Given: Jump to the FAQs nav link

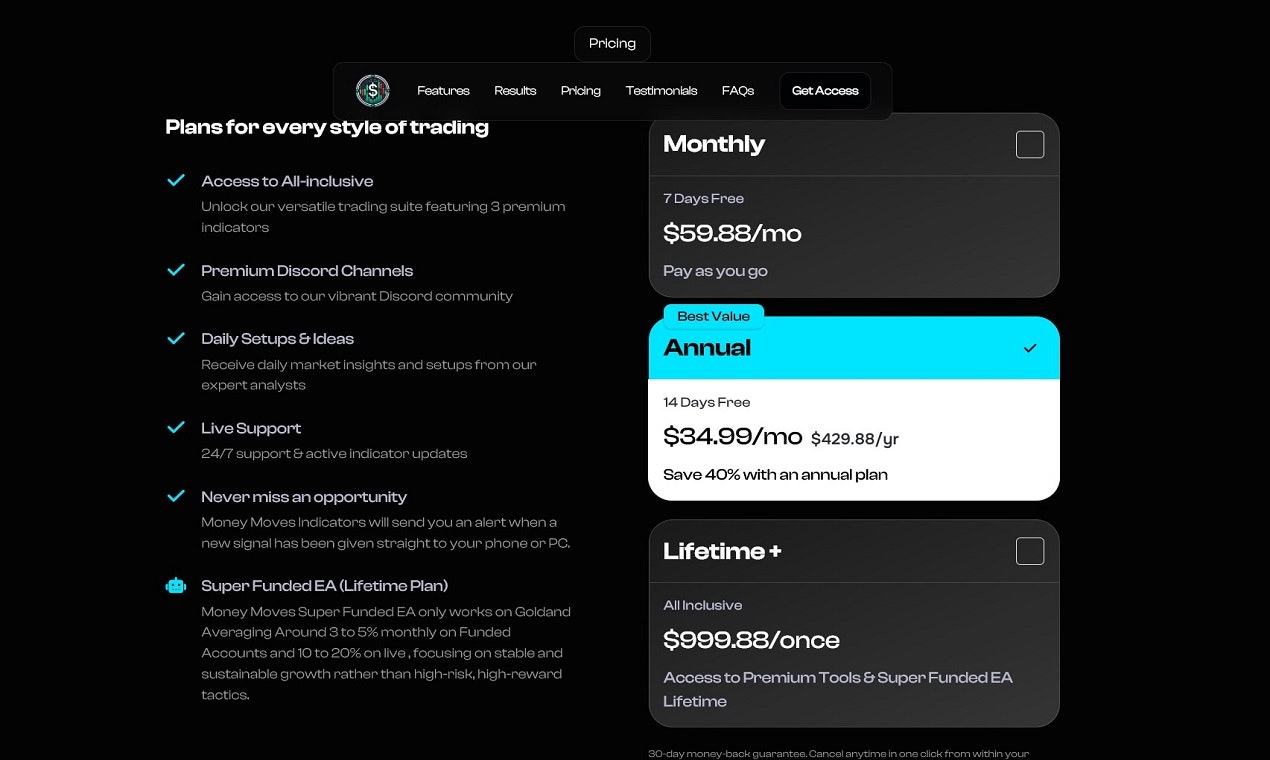Looking at the screenshot, I should tap(738, 91).
